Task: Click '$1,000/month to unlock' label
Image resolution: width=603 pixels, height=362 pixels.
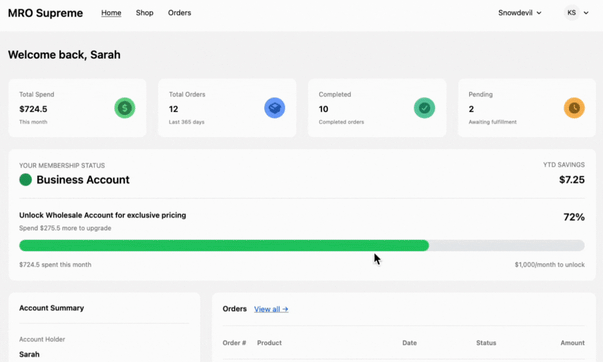Action: click(550, 265)
